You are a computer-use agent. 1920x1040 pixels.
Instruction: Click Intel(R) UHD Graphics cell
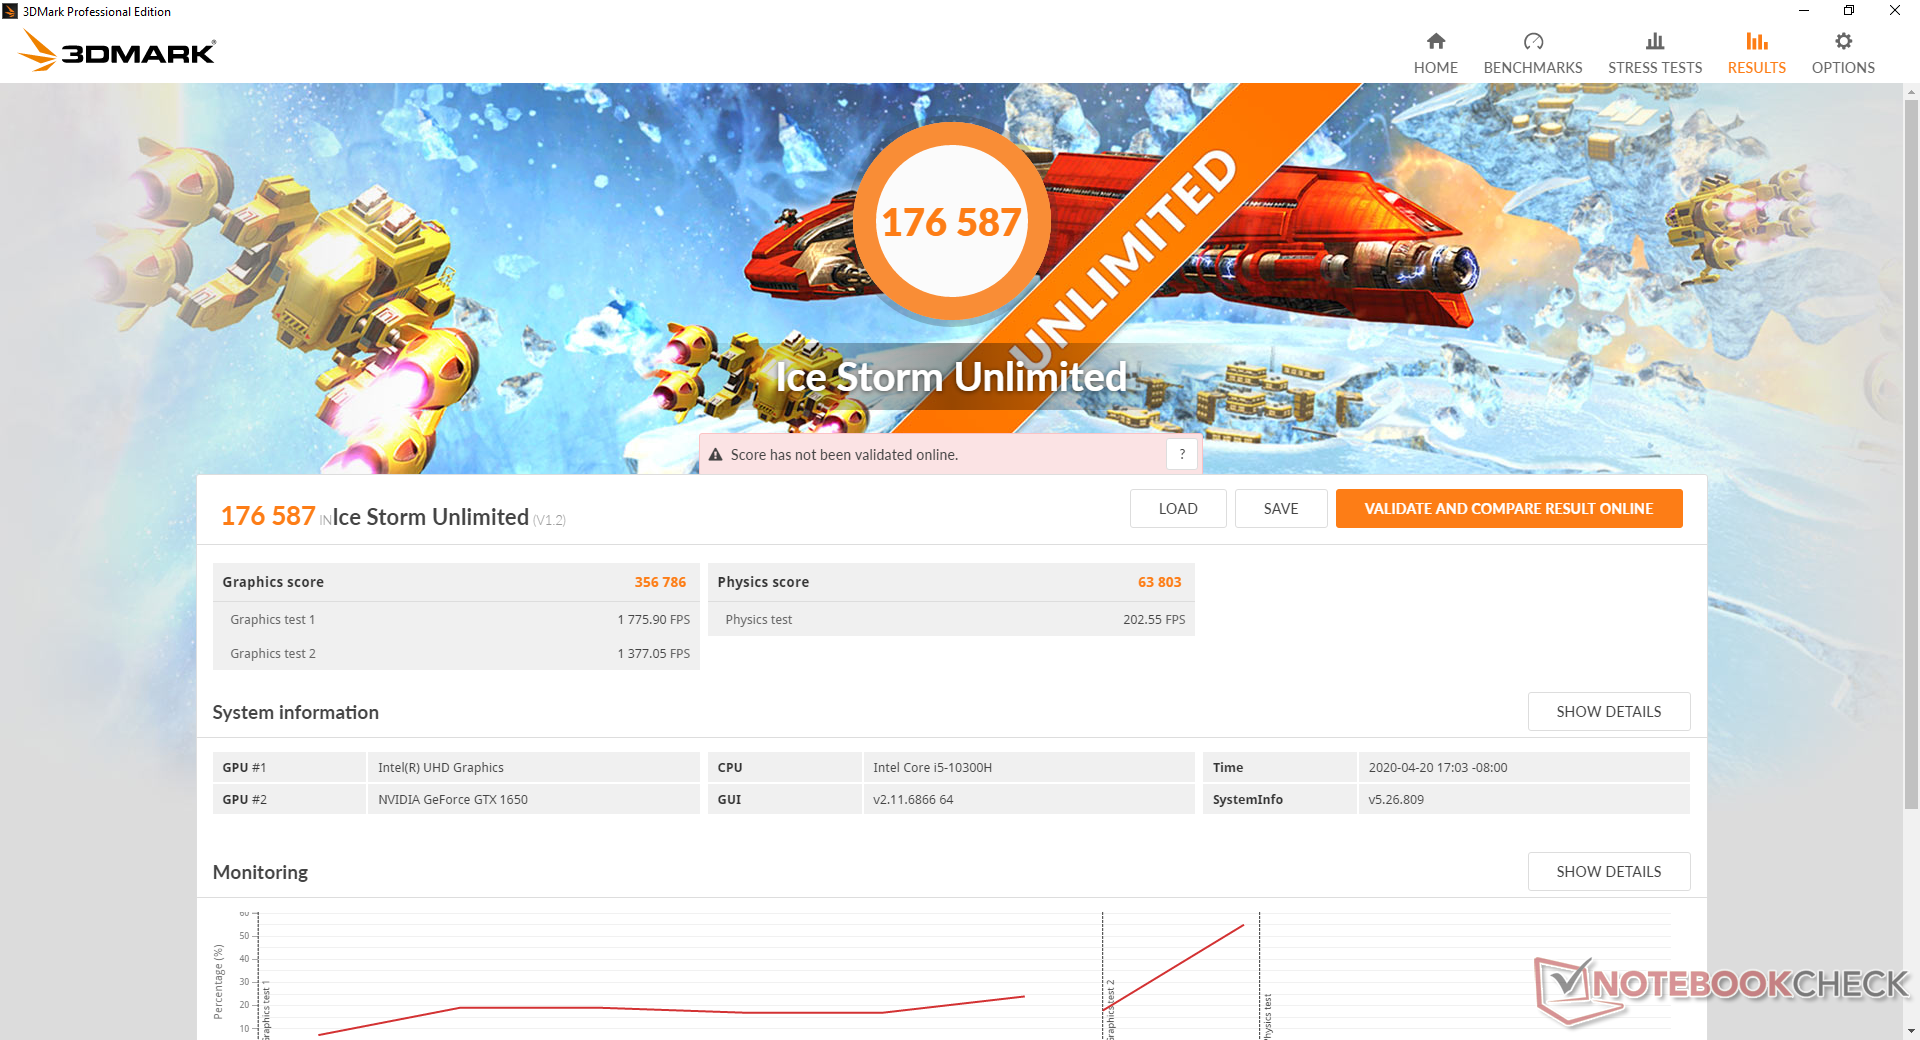coord(533,767)
